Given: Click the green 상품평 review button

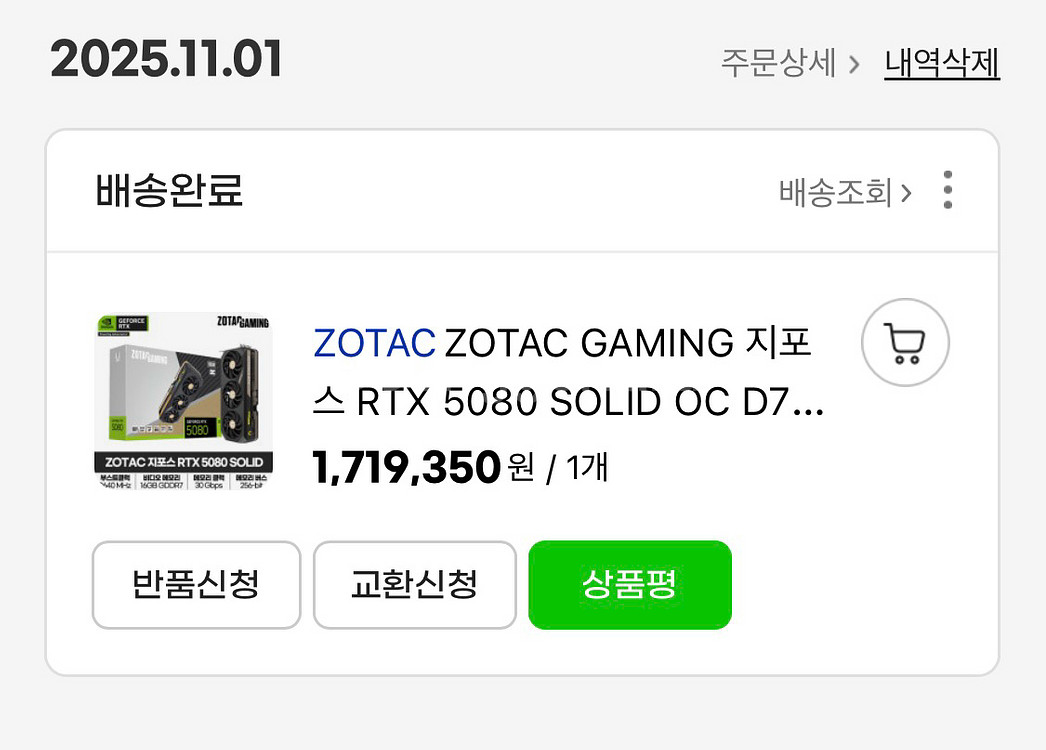Looking at the screenshot, I should tap(629, 585).
